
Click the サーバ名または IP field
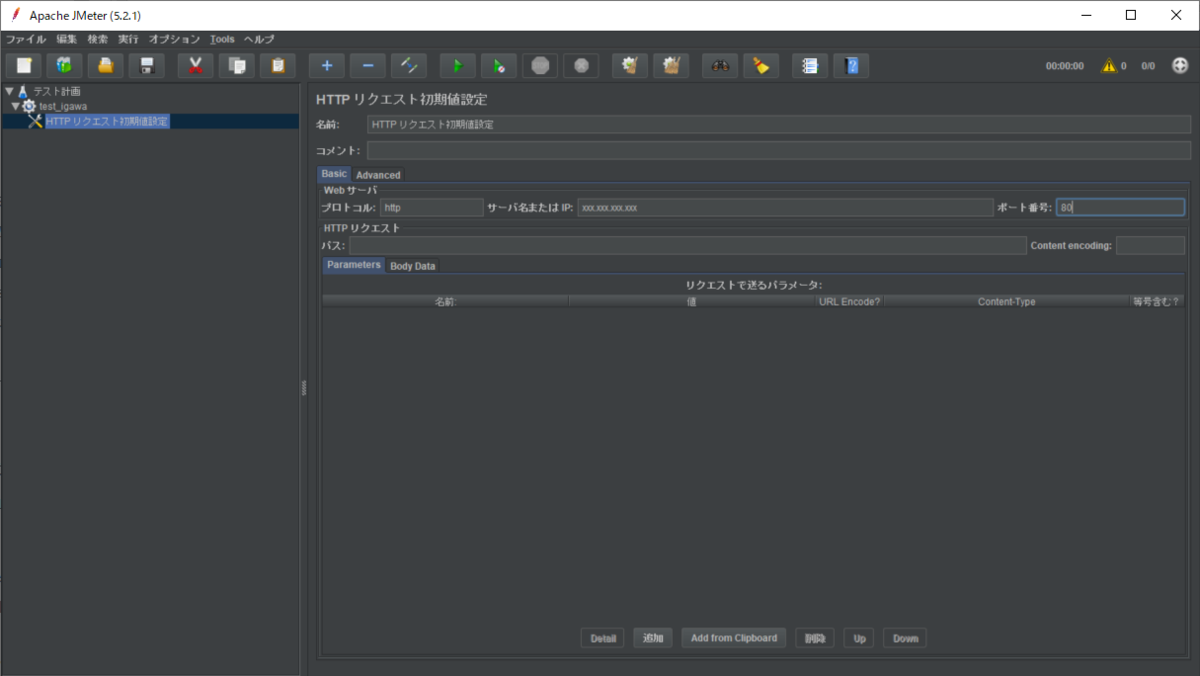pos(785,207)
